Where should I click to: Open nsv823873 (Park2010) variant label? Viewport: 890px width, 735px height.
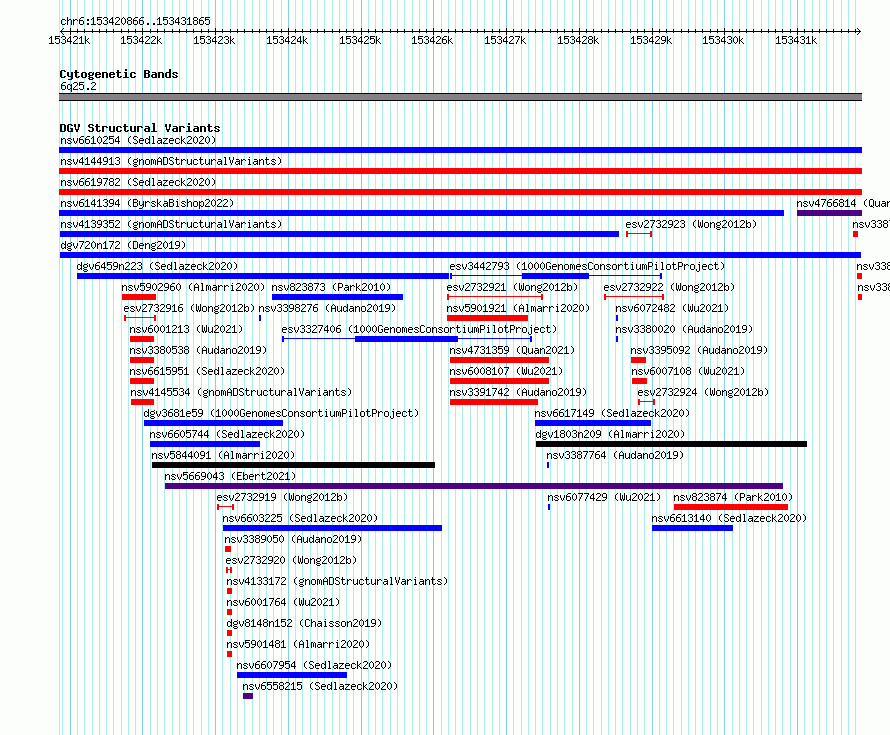coord(331,287)
